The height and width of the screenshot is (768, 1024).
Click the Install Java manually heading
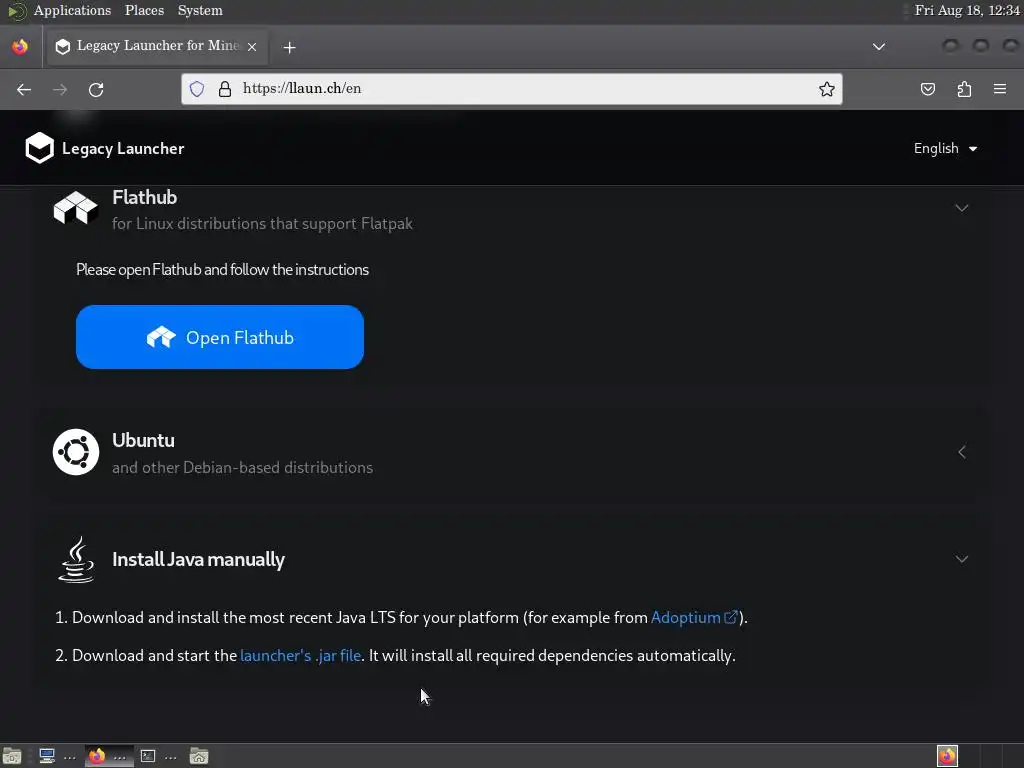198,560
